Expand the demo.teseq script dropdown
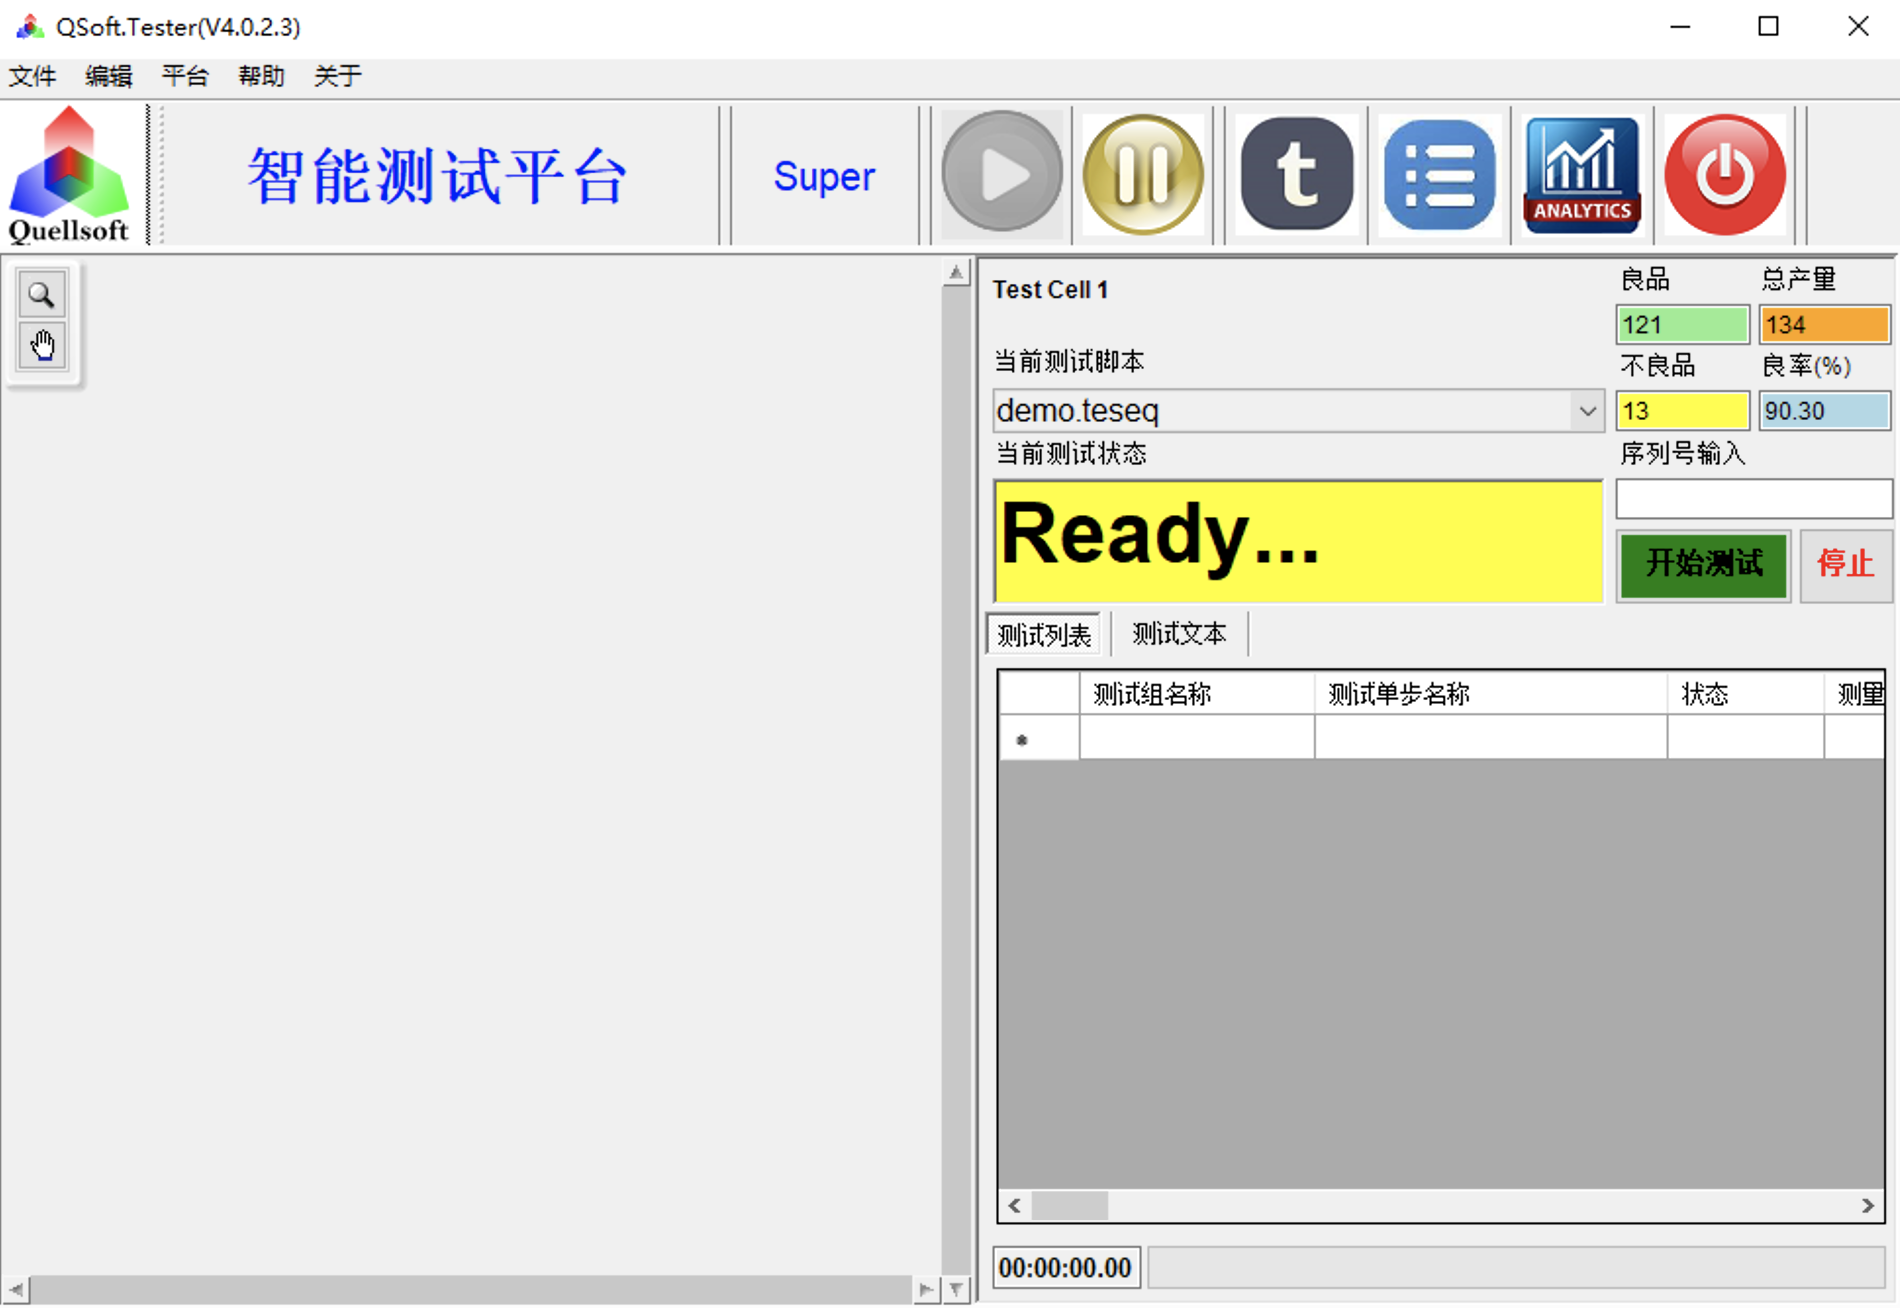 [x=1586, y=411]
